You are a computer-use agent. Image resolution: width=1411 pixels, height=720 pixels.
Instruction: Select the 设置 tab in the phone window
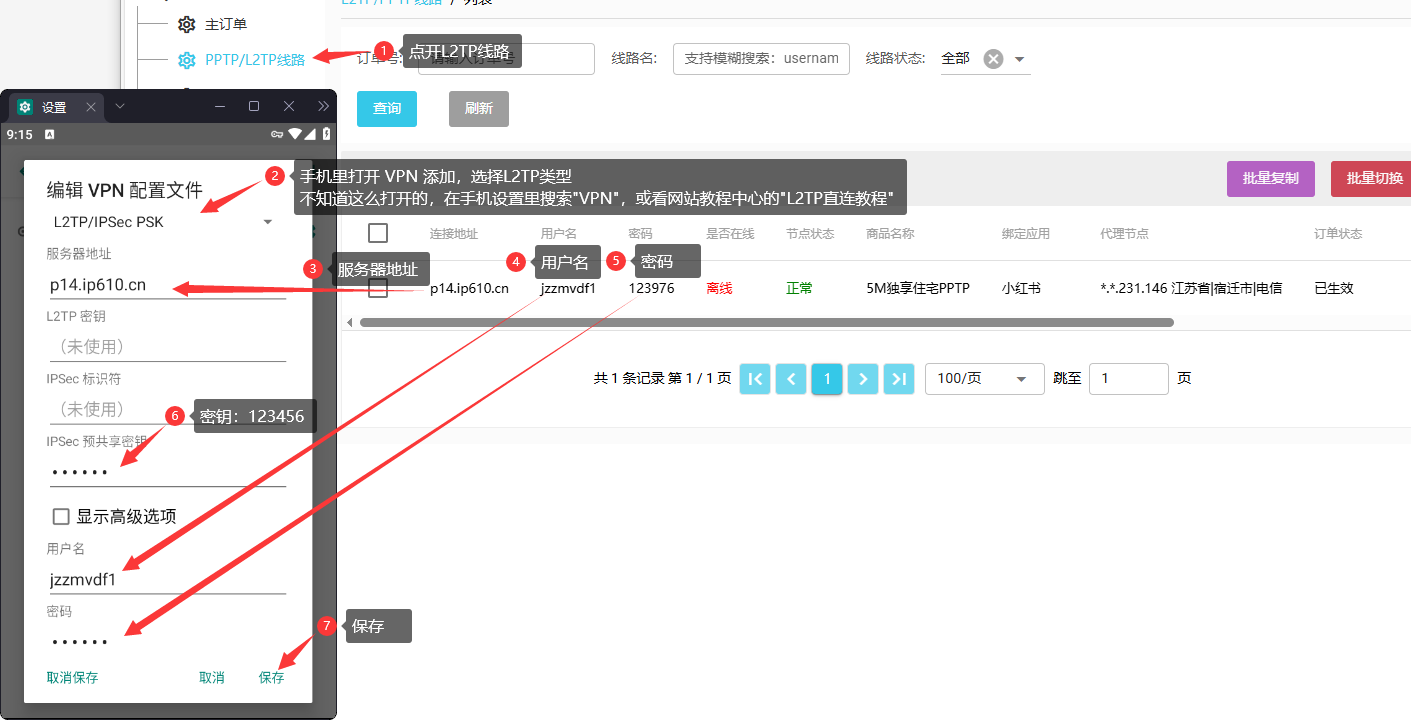pyautogui.click(x=54, y=106)
